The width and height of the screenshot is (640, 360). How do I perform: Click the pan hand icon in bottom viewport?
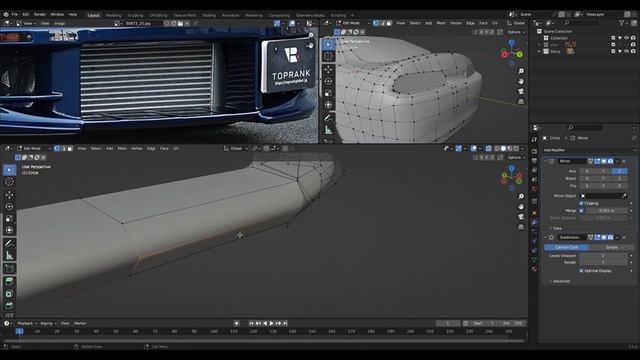click(521, 207)
